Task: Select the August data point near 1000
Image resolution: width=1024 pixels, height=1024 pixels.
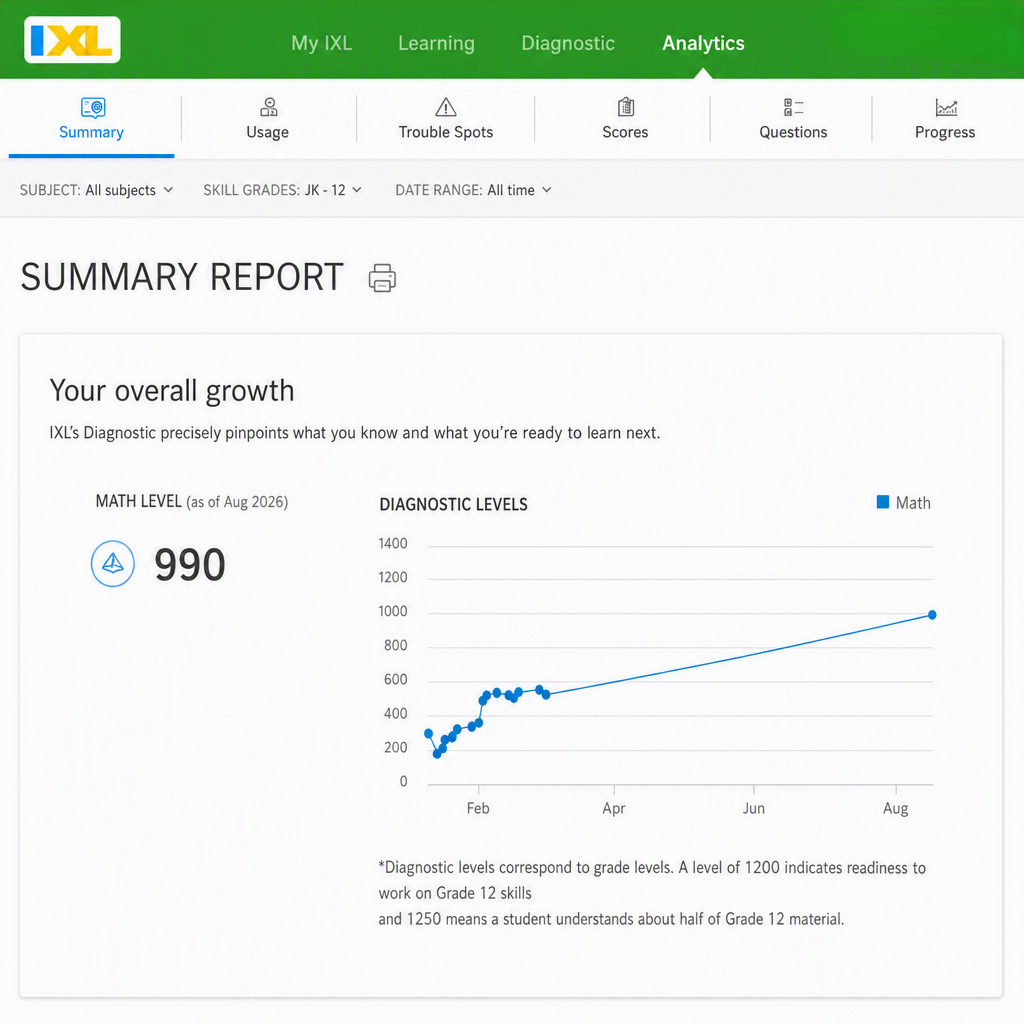Action: [932, 615]
